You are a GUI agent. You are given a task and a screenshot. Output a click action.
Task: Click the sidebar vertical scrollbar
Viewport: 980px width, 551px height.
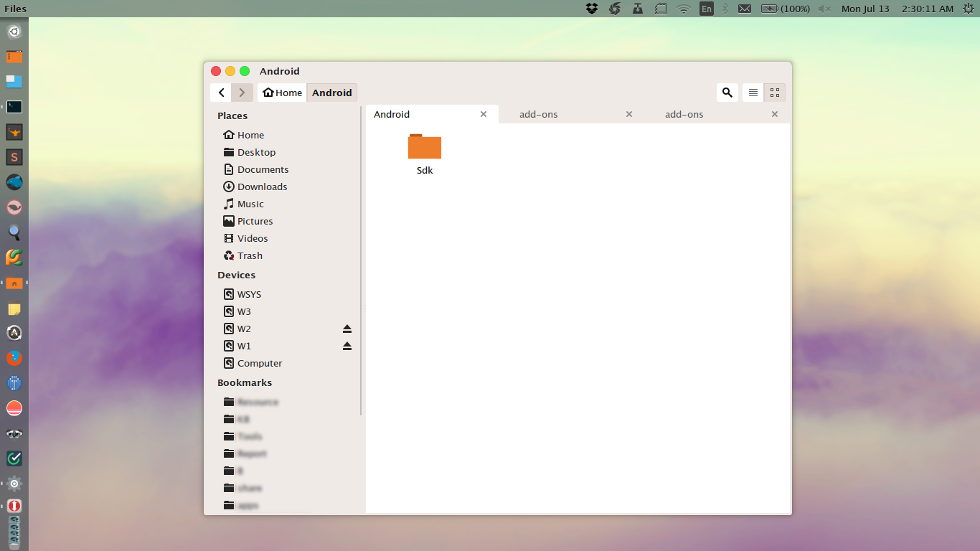[x=361, y=261]
